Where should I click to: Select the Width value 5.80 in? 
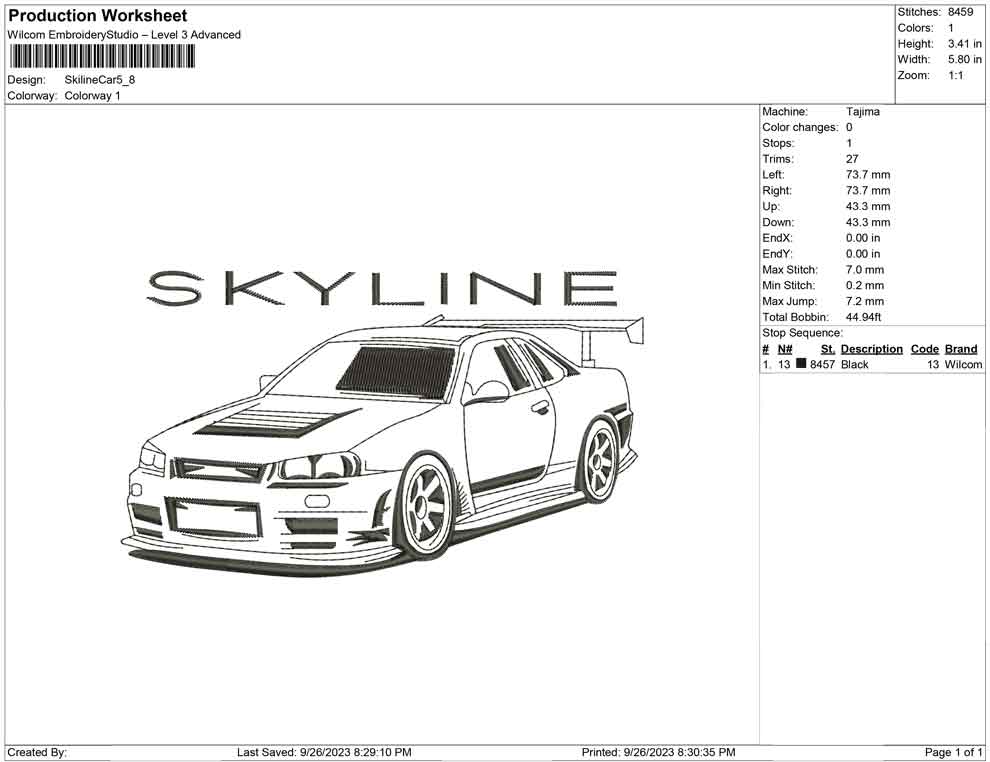point(965,59)
